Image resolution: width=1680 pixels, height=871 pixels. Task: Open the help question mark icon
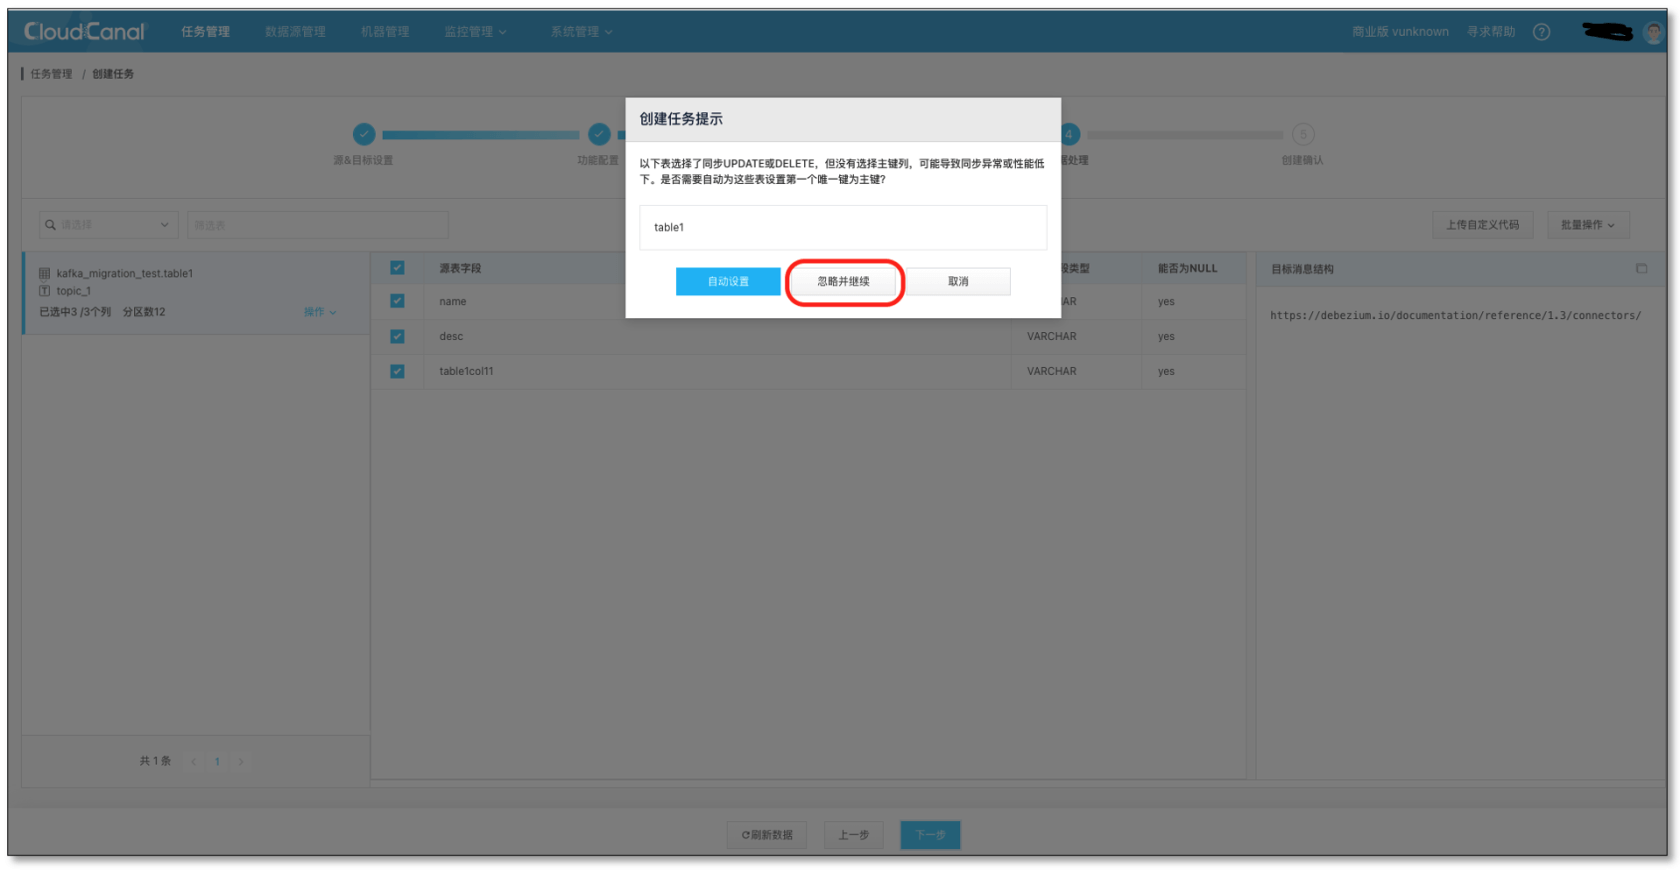point(1542,32)
